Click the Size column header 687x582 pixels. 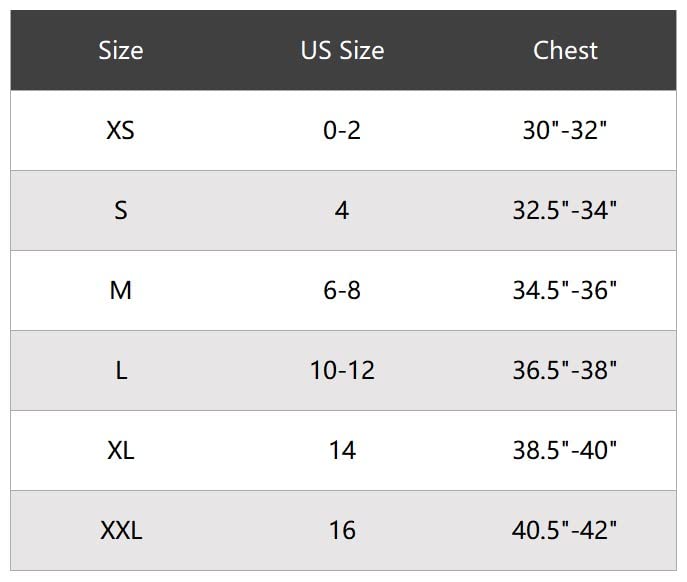pos(121,51)
